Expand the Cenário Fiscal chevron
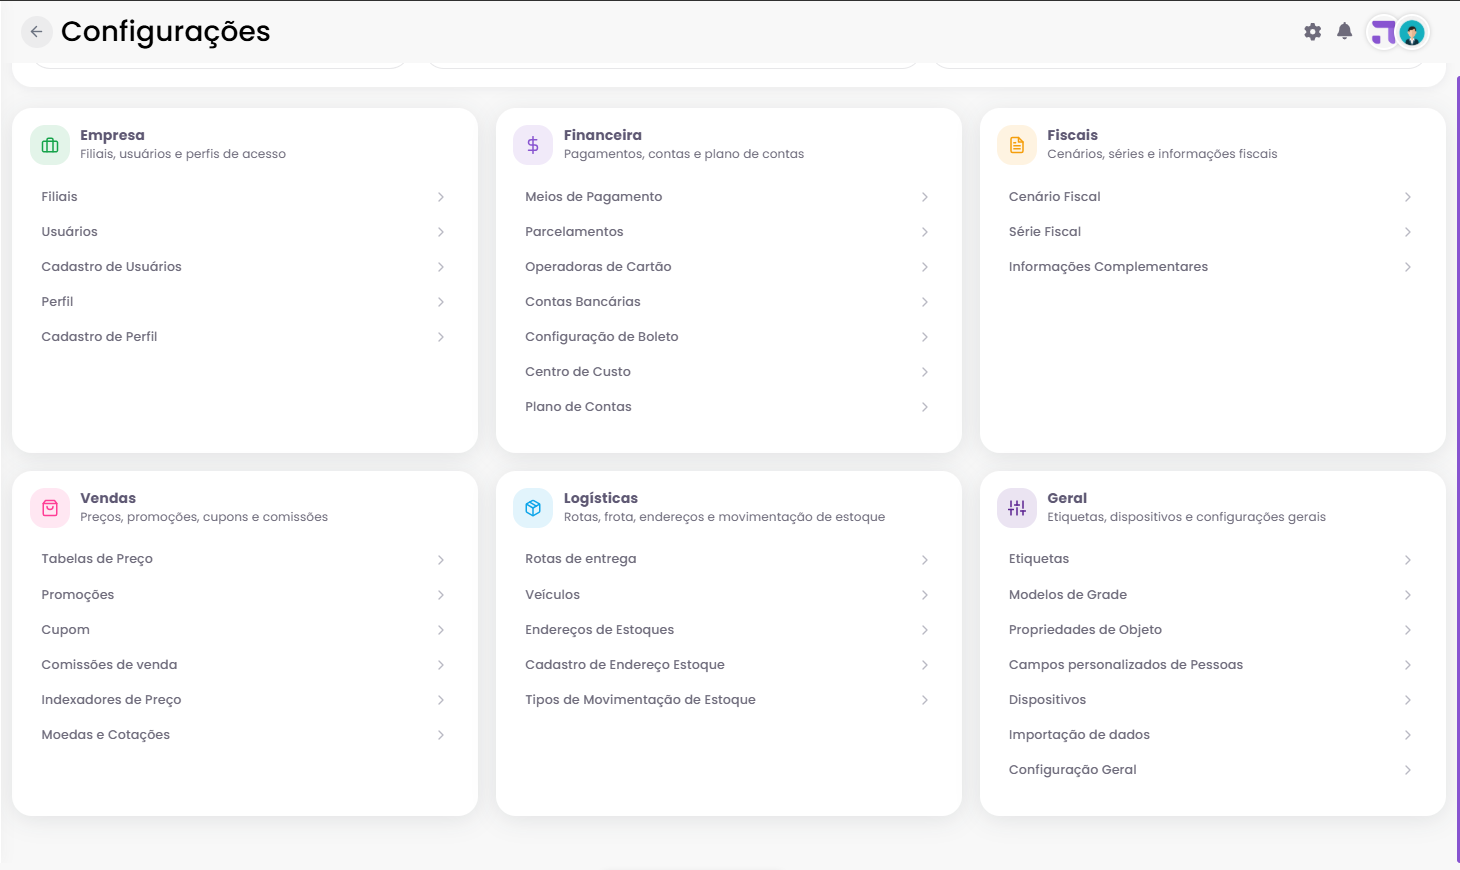The height and width of the screenshot is (870, 1460). pos(1408,197)
